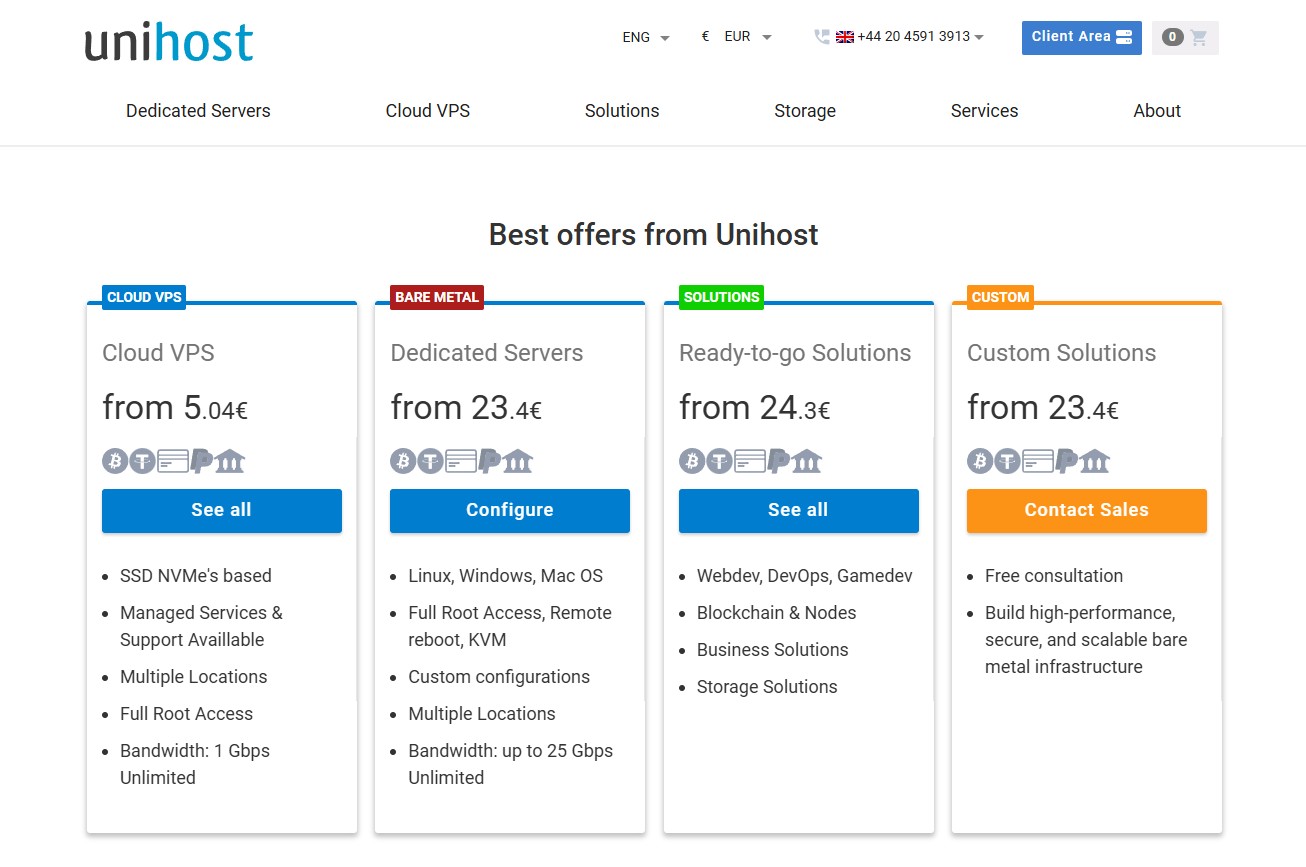Expand the ENG language dropdown
This screenshot has height=867, width=1306.
click(645, 37)
